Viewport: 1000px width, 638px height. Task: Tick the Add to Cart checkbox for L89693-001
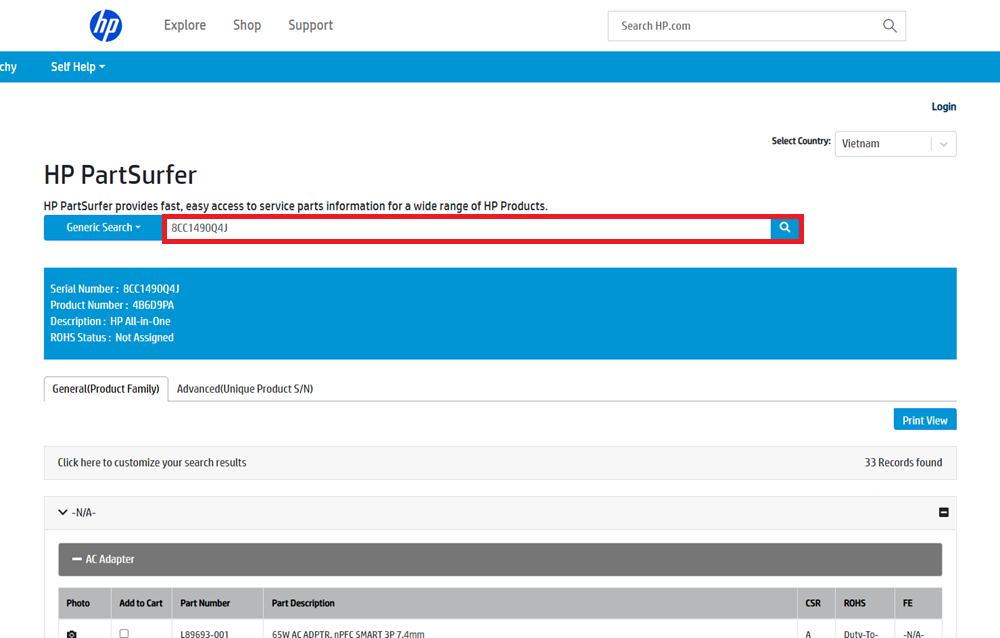pos(124,633)
